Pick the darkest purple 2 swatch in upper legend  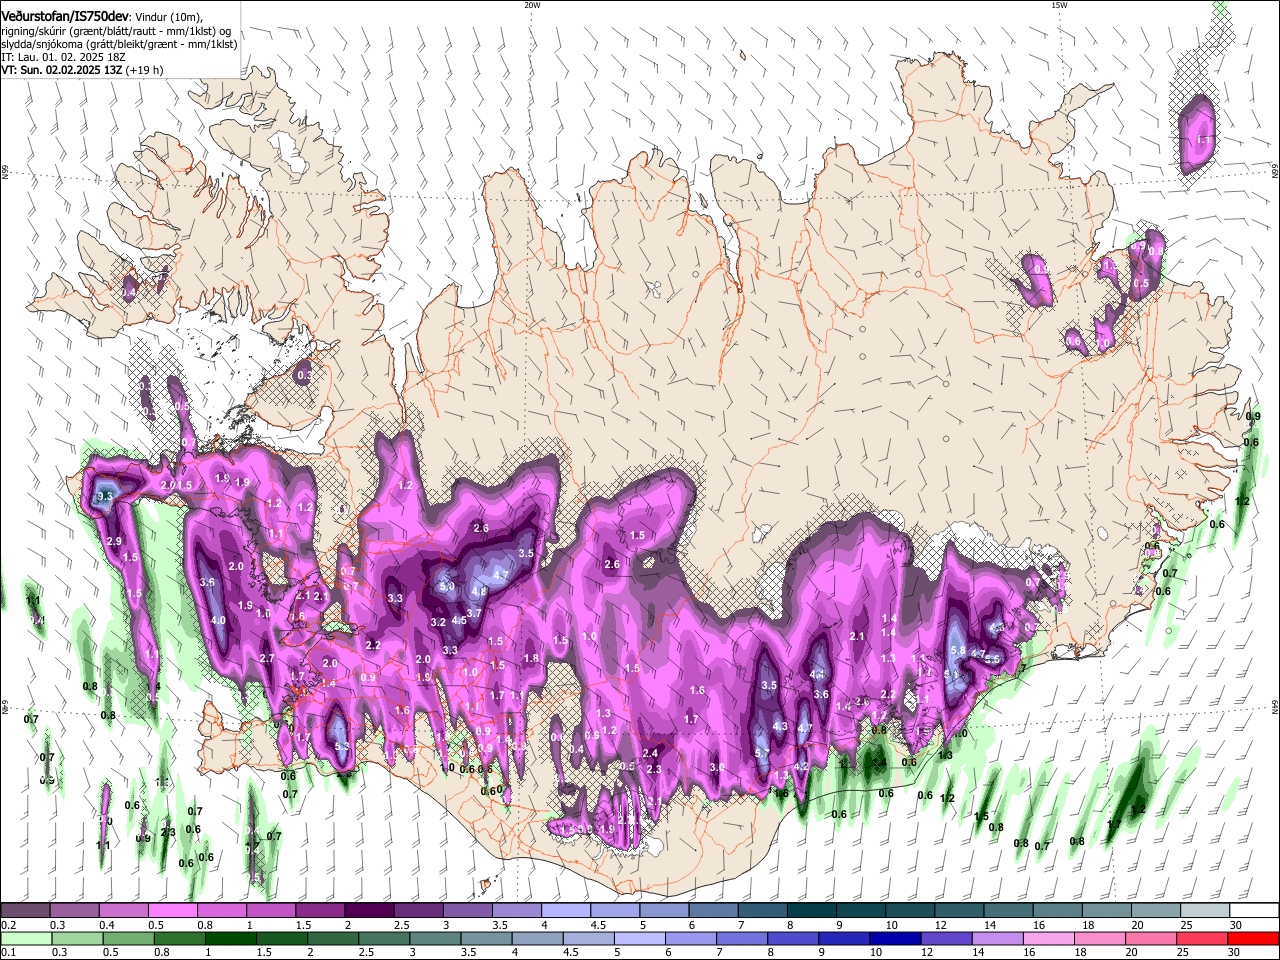369,910
